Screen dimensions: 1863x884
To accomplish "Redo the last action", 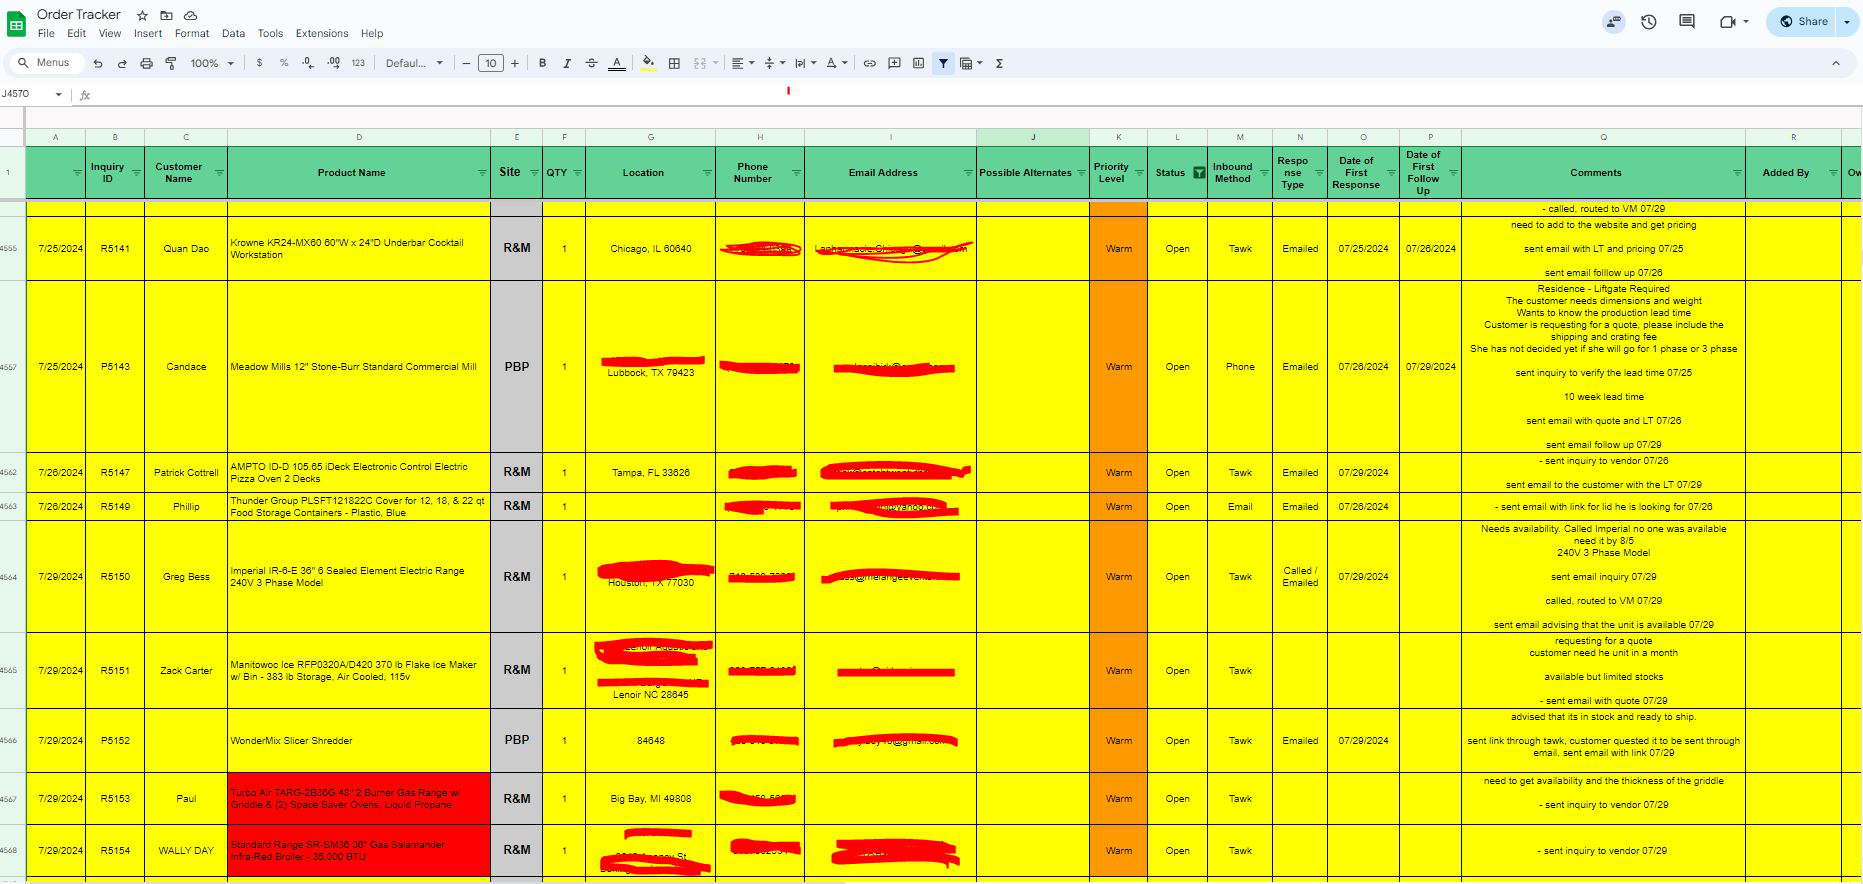I will tap(122, 63).
